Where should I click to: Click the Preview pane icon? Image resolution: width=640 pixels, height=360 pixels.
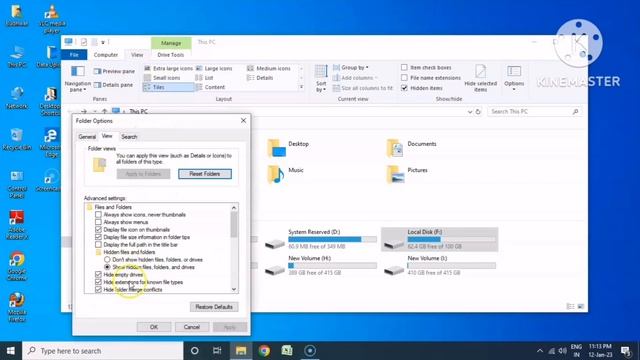tap(98, 71)
